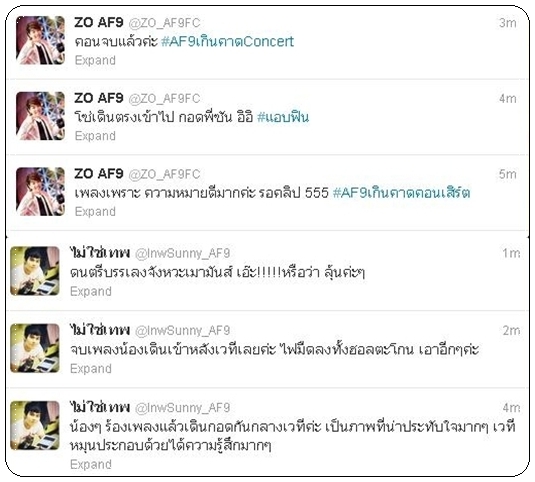Open ZO AF9 avatar in the 3m tweet
Screen dimensions: 535x482
[40, 40]
